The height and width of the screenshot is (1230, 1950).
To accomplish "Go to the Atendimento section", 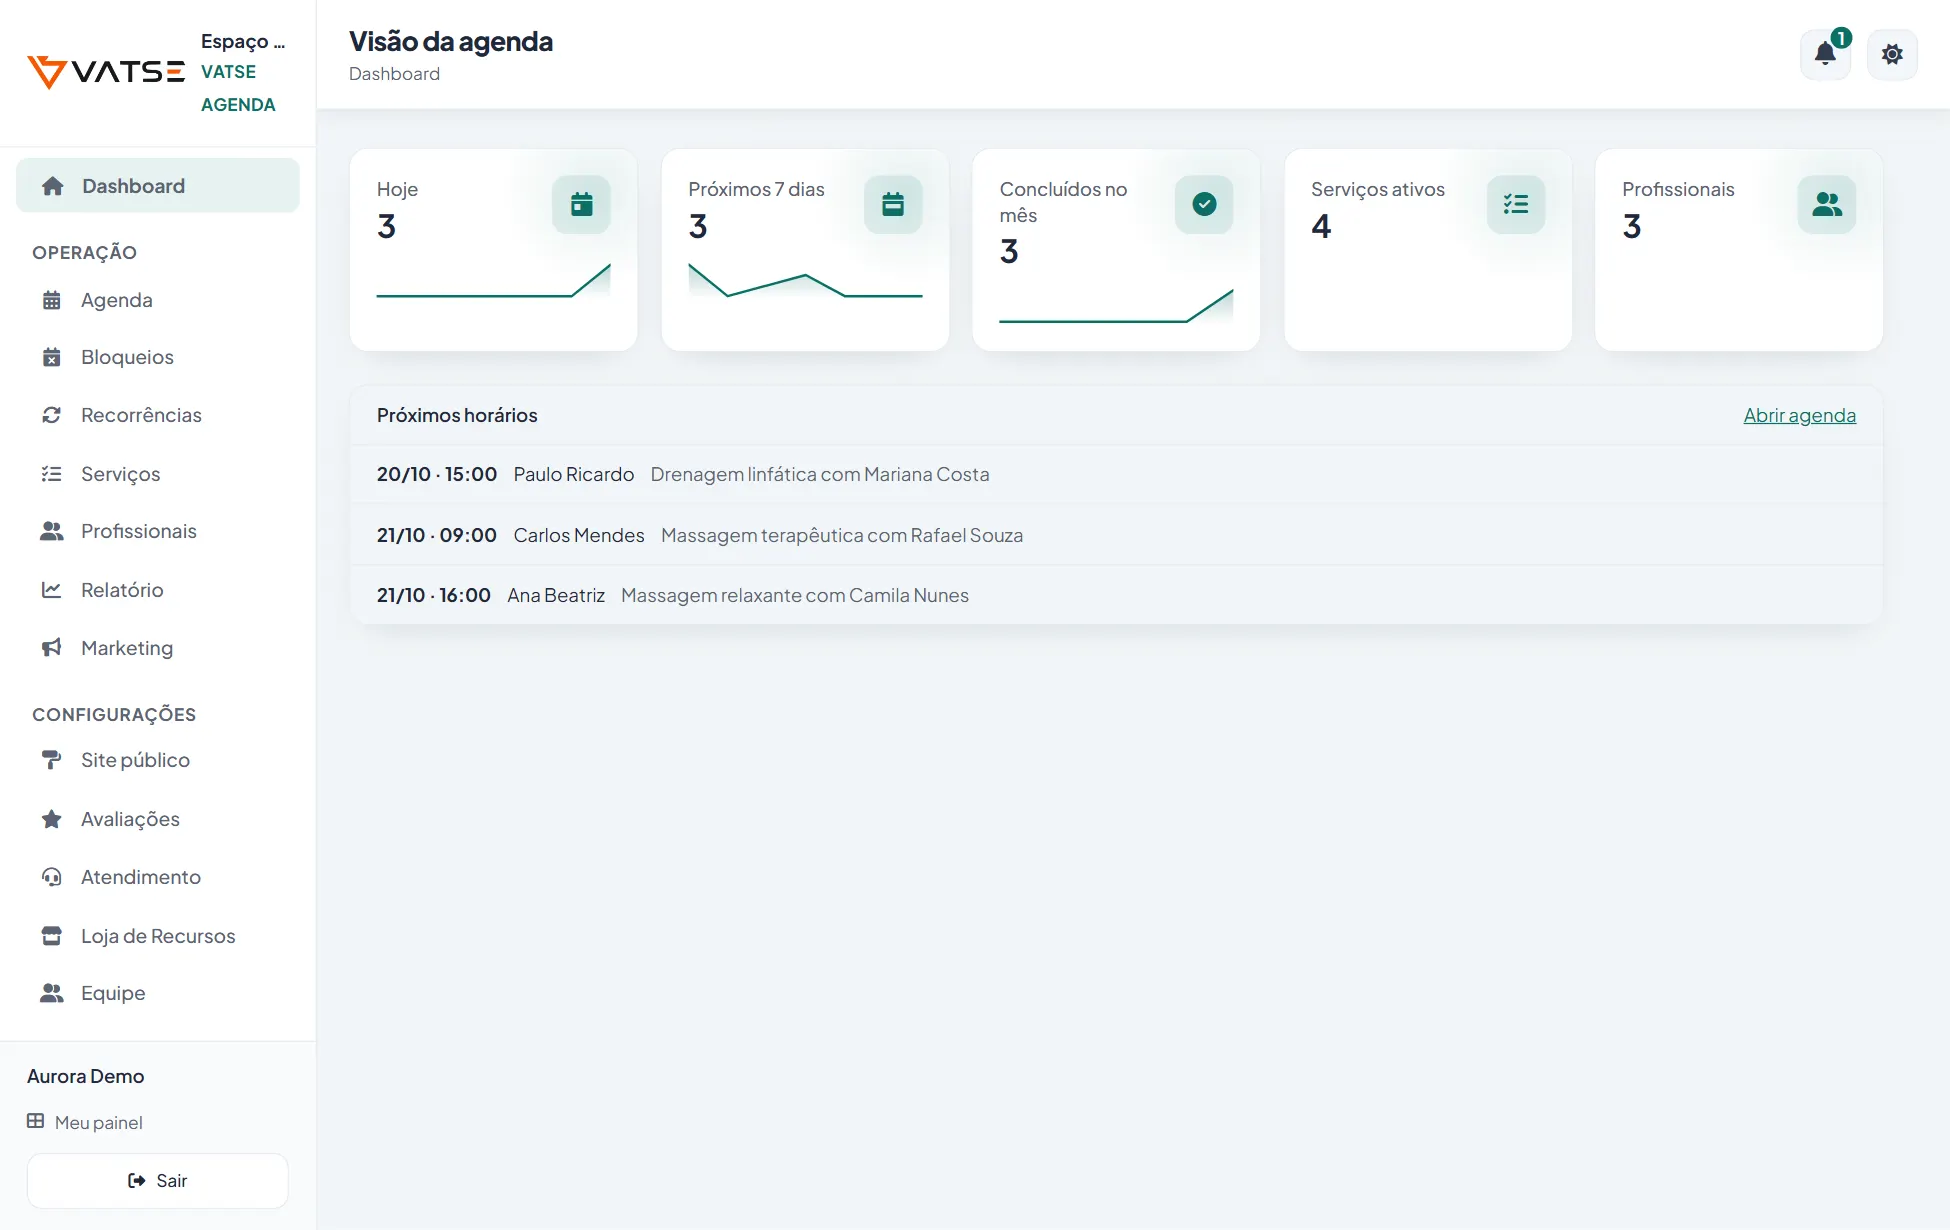I will coord(158,877).
